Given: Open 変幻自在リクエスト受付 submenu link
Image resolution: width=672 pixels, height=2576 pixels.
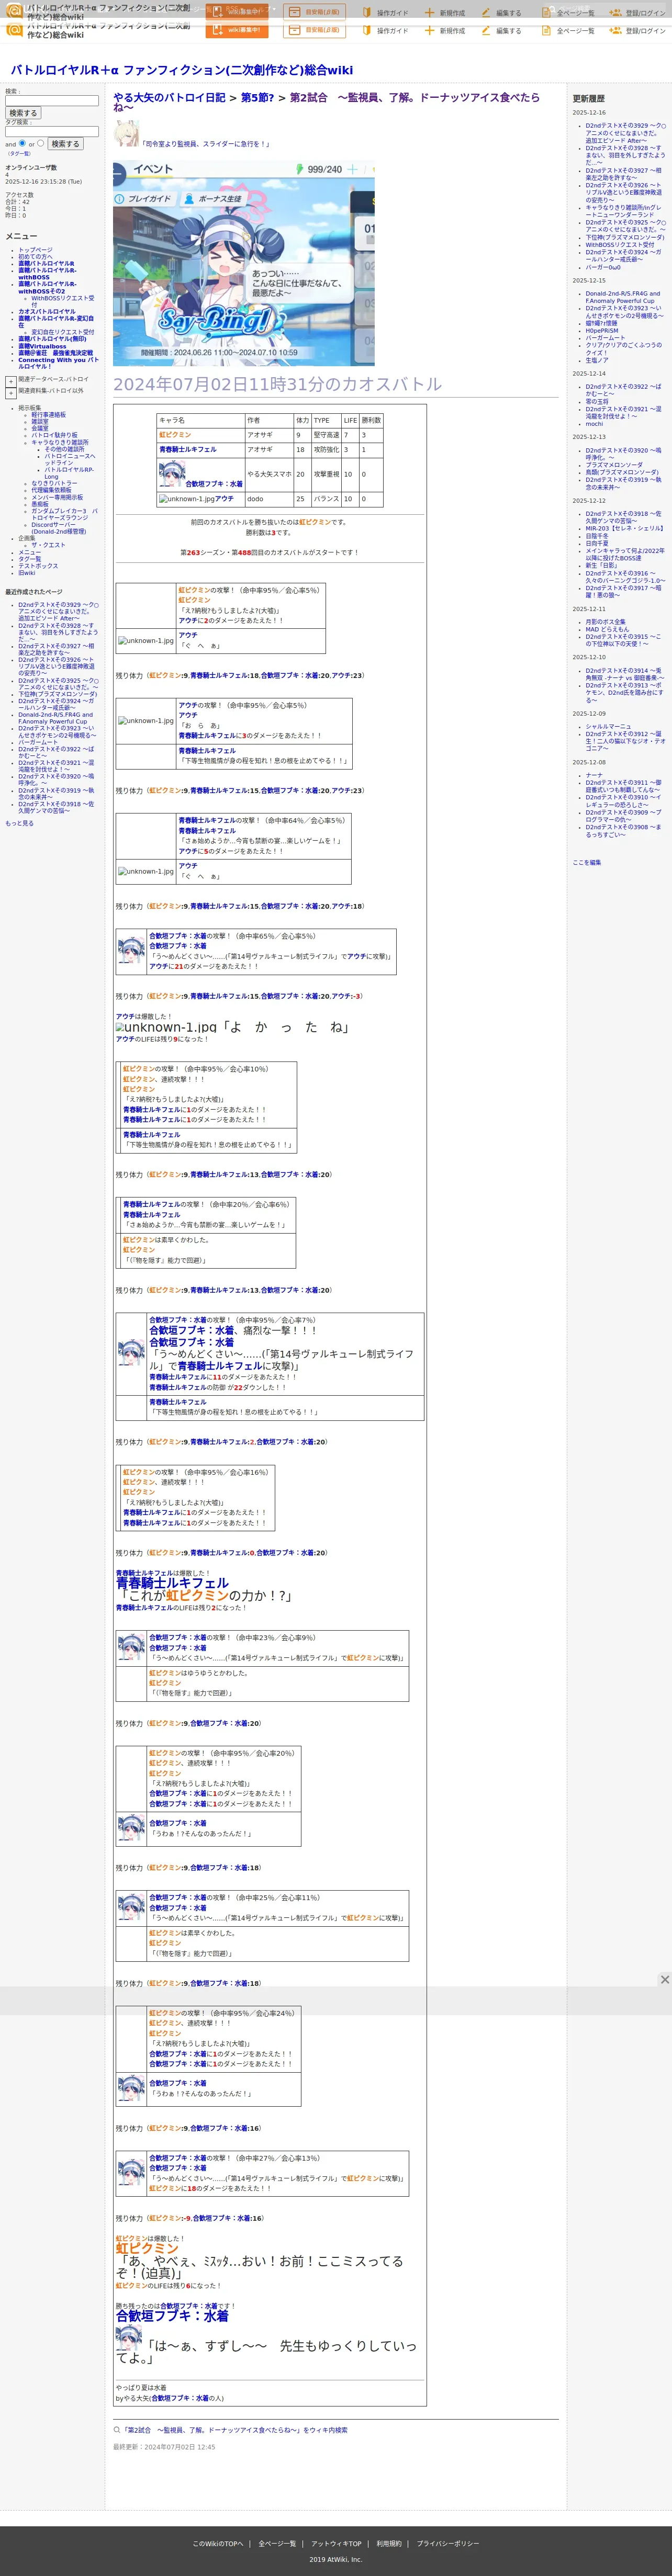Looking at the screenshot, I should click(62, 332).
